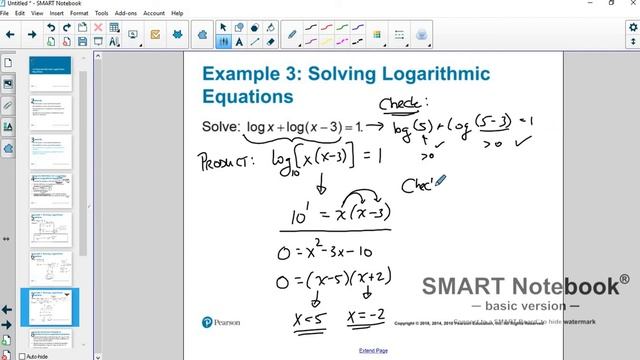Delete page icon in toolbar
Screen dimensions: 640x360
click(67, 41)
